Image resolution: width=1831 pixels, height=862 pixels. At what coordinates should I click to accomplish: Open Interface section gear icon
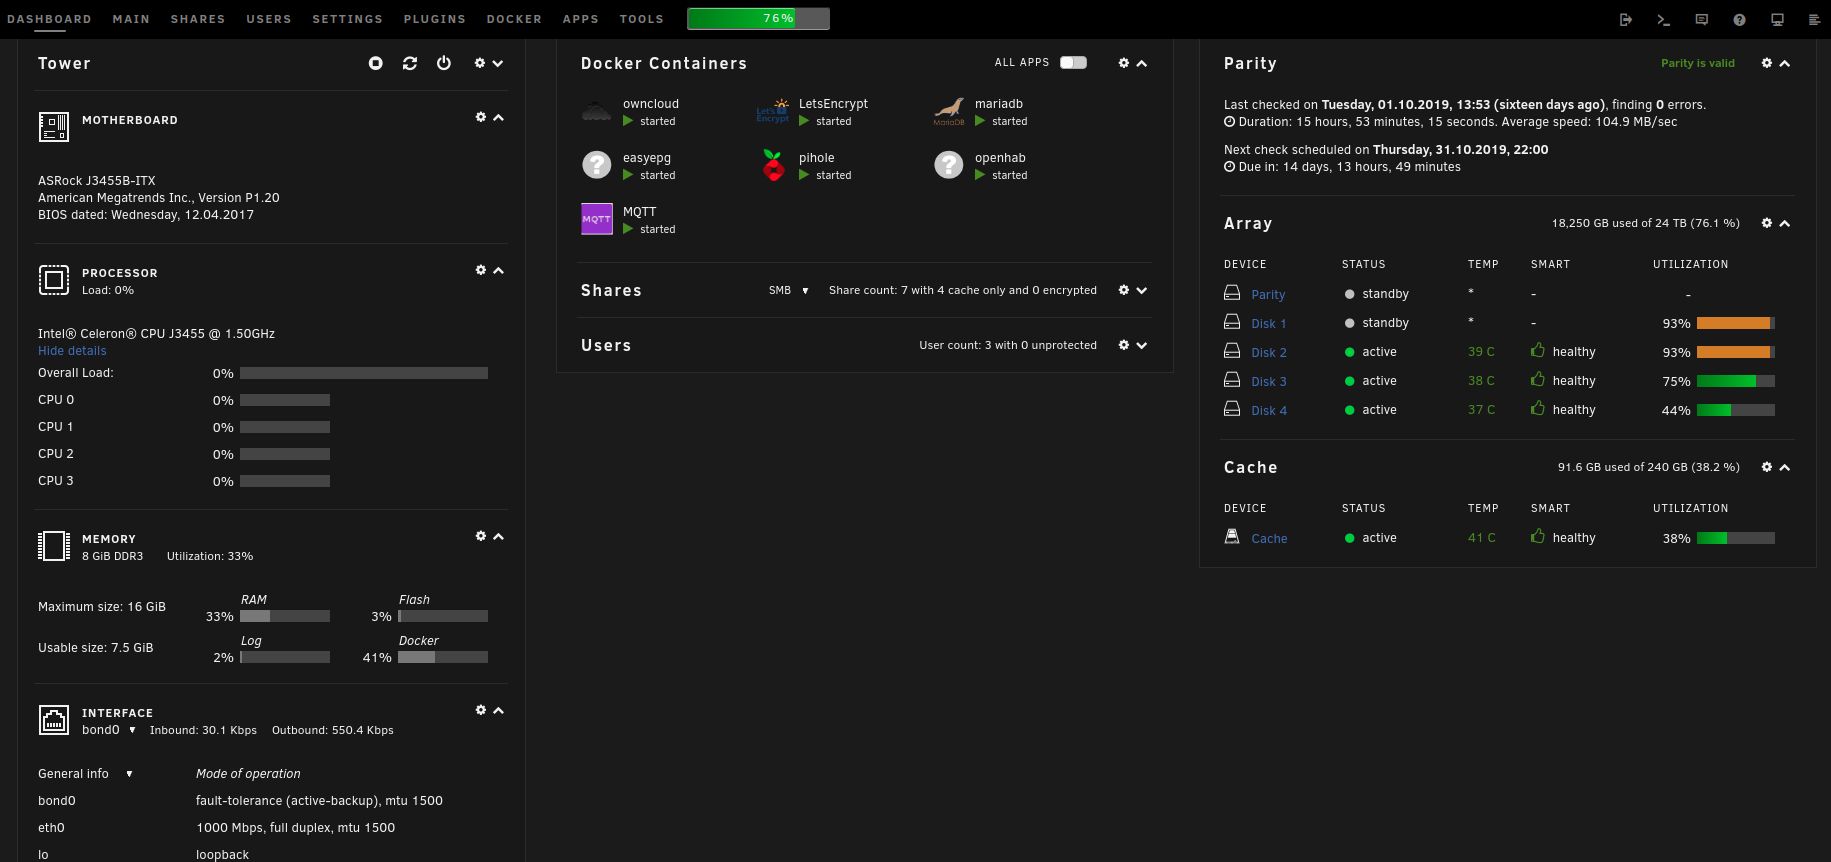pos(481,710)
